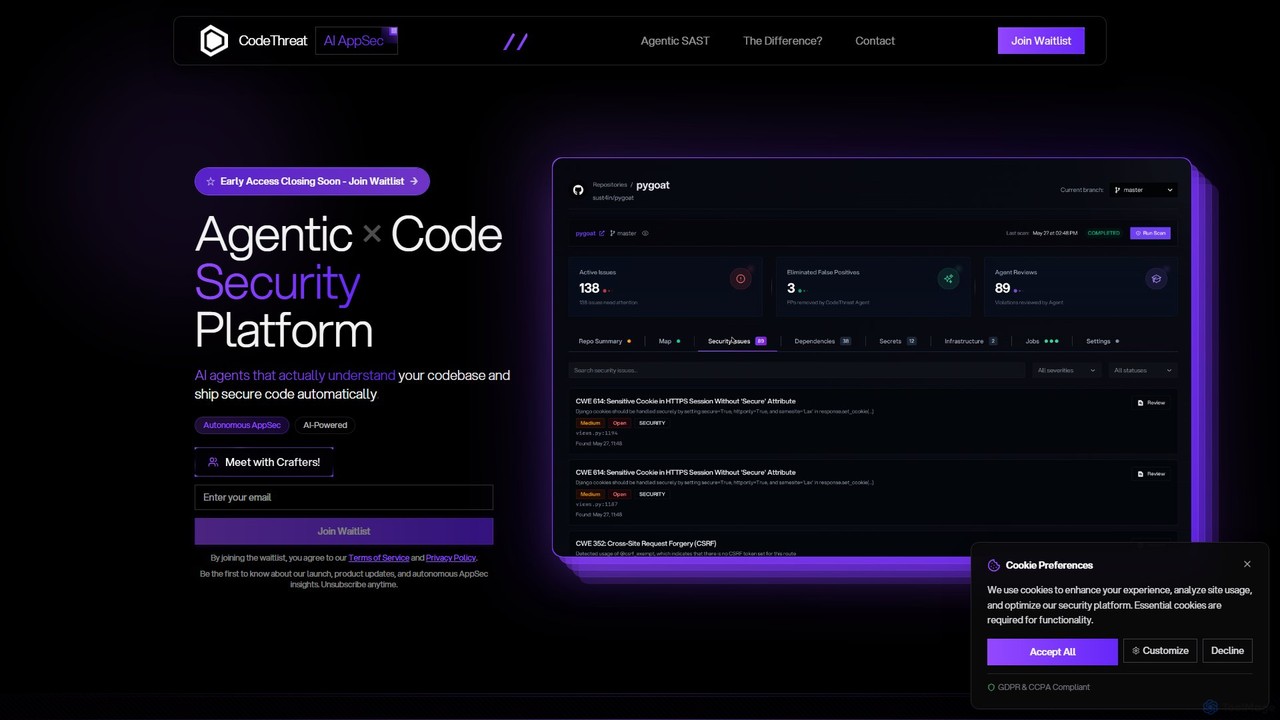Click the Repositories breadcrumb
This screenshot has height=720, width=1280.
(x=610, y=185)
